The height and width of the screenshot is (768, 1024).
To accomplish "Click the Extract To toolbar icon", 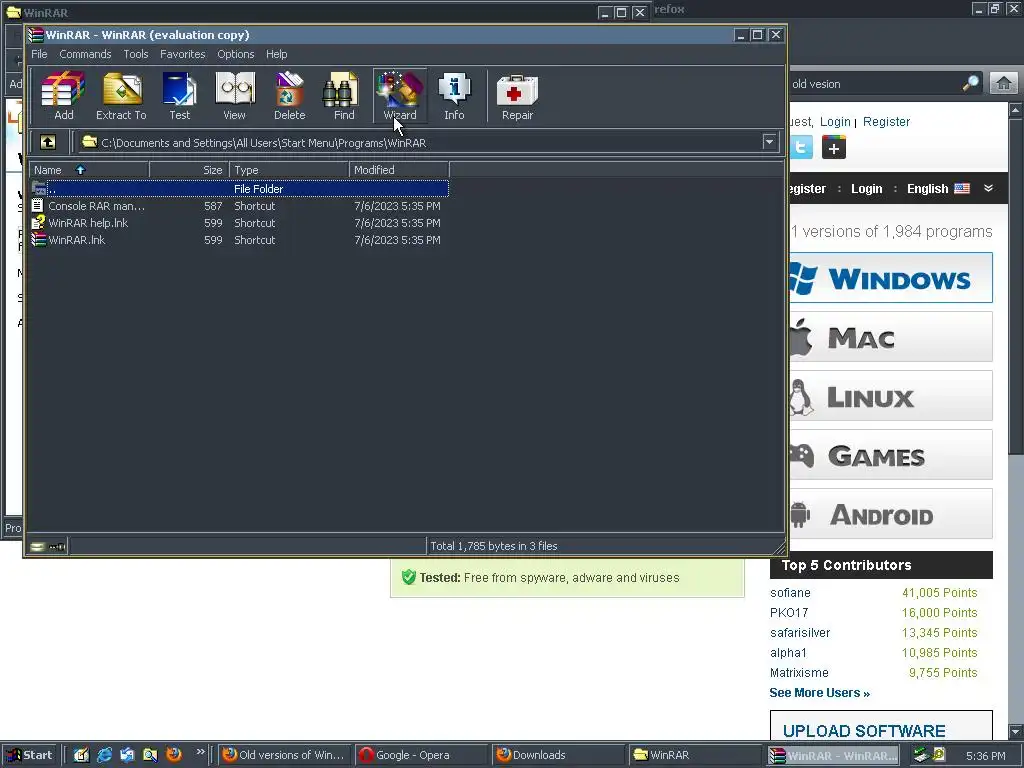I will (x=121, y=96).
